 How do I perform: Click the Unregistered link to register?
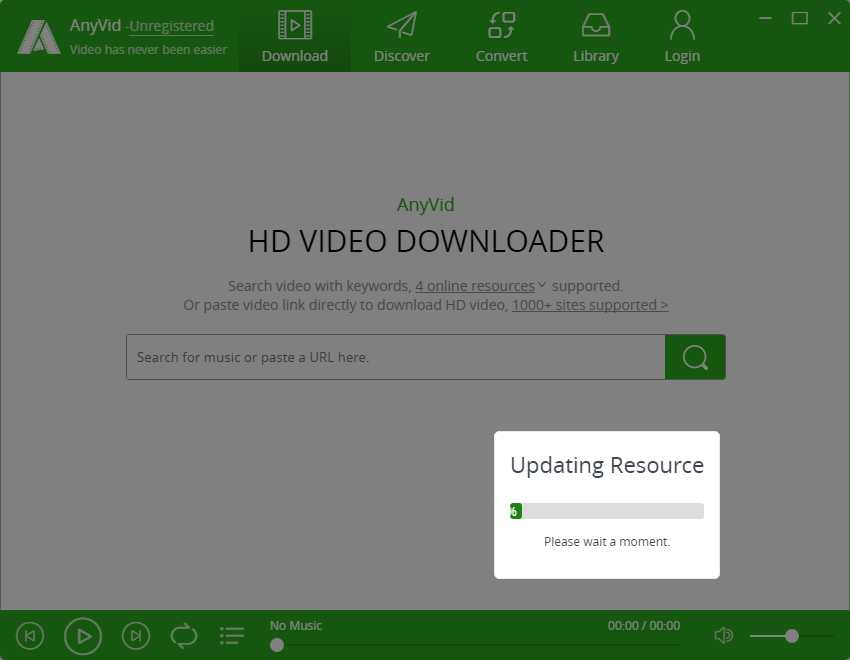[170, 26]
